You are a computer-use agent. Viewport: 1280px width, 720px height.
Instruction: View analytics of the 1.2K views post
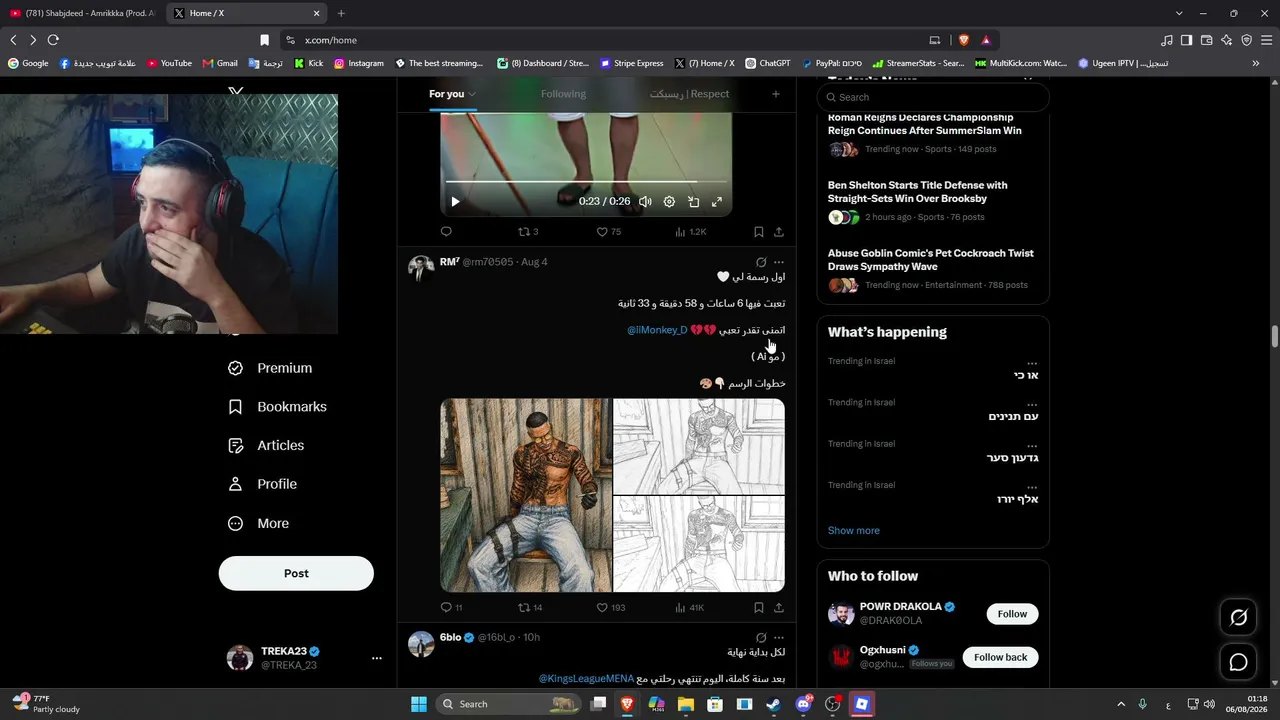point(690,232)
